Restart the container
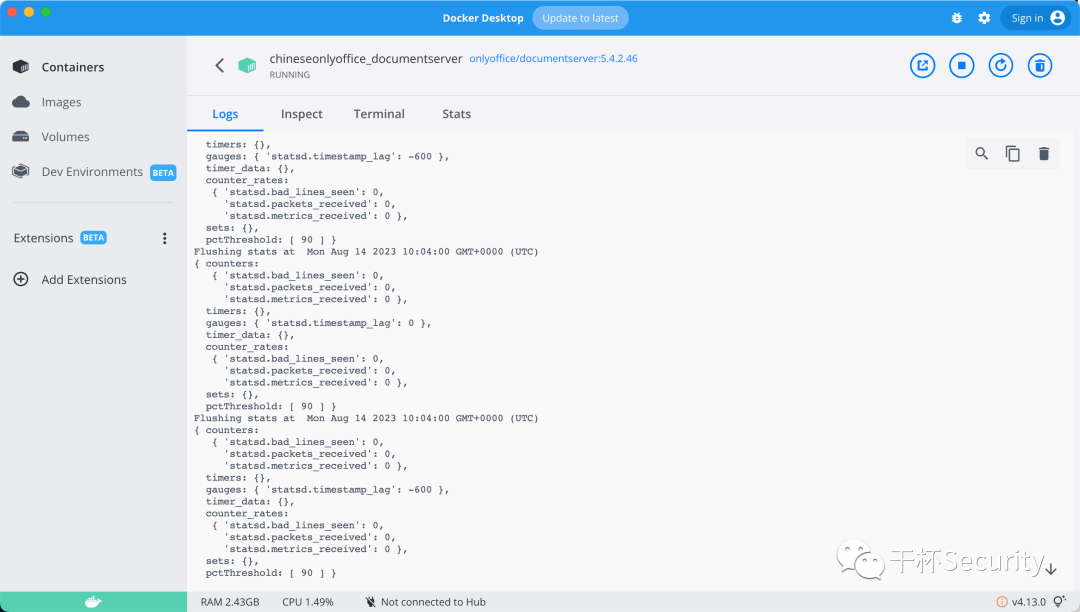The width and height of the screenshot is (1080, 612). pos(1001,66)
